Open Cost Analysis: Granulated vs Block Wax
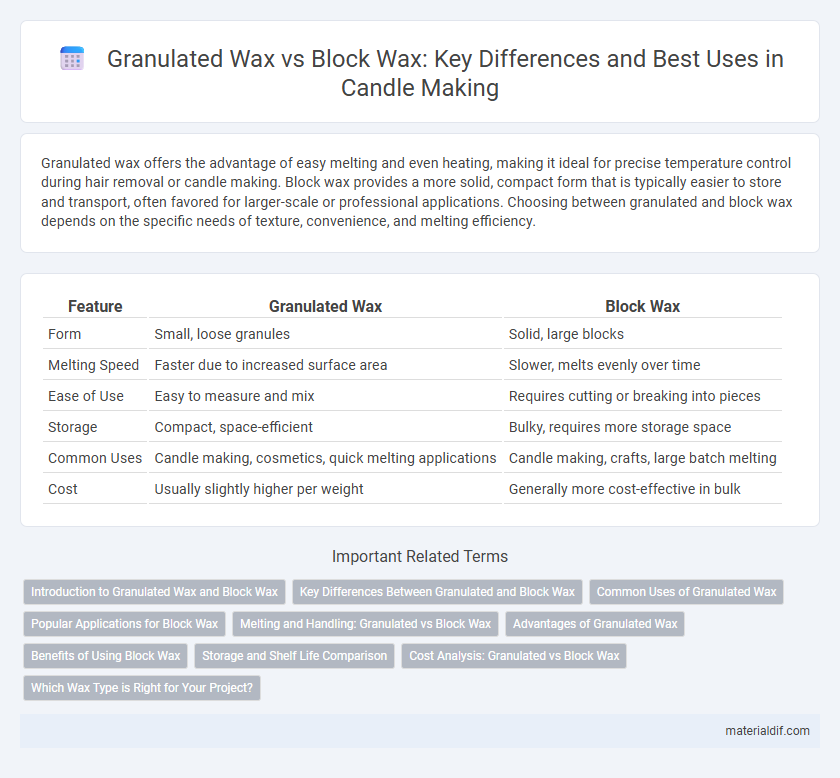Viewport: 840px width, 778px height. tap(514, 656)
